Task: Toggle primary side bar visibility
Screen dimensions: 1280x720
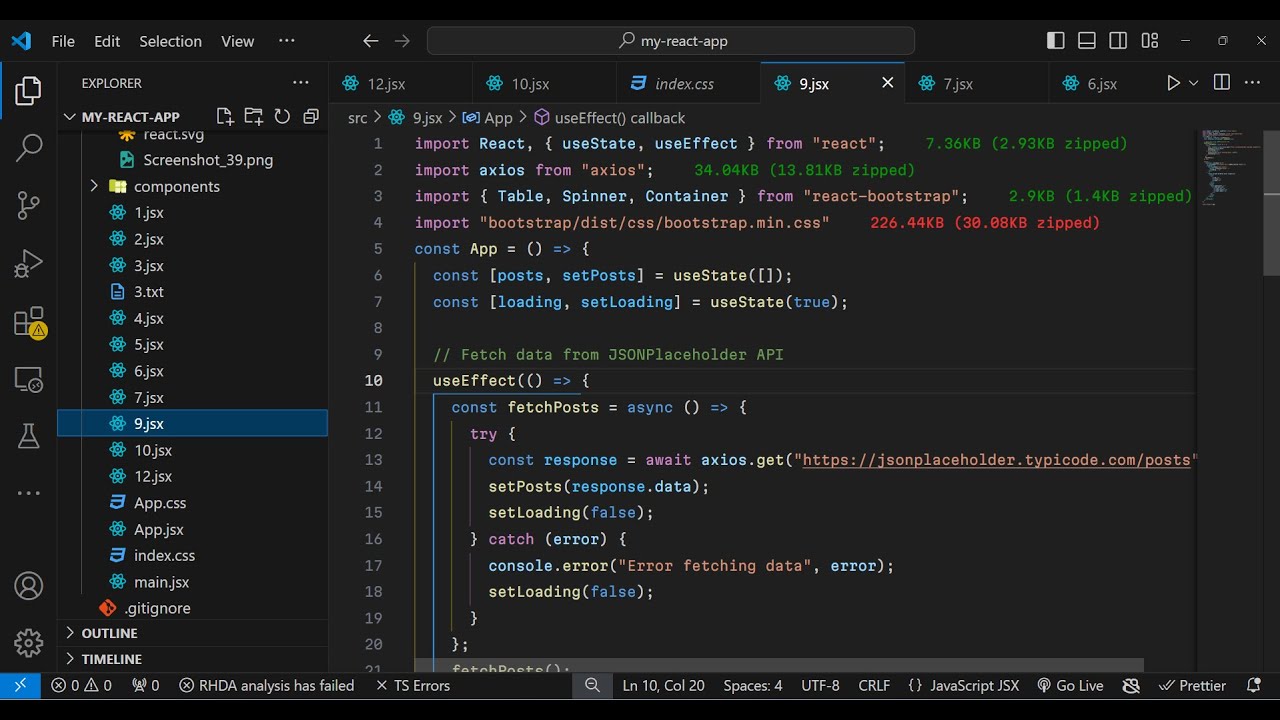Action: [x=1056, y=41]
